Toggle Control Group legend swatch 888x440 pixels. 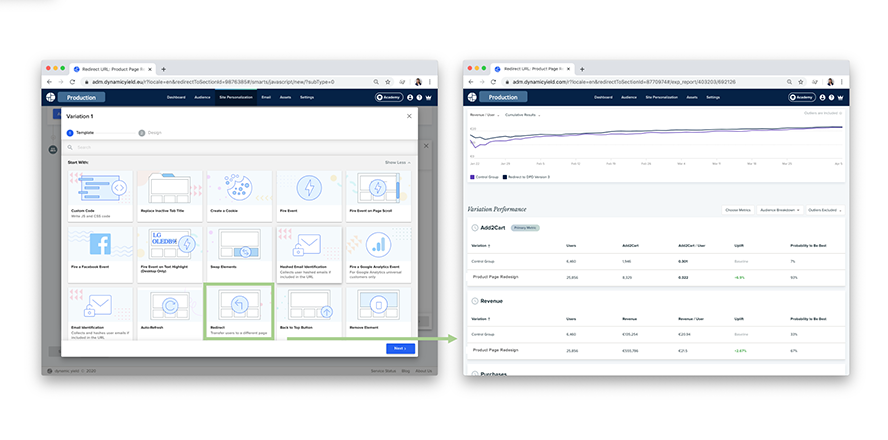(x=472, y=177)
